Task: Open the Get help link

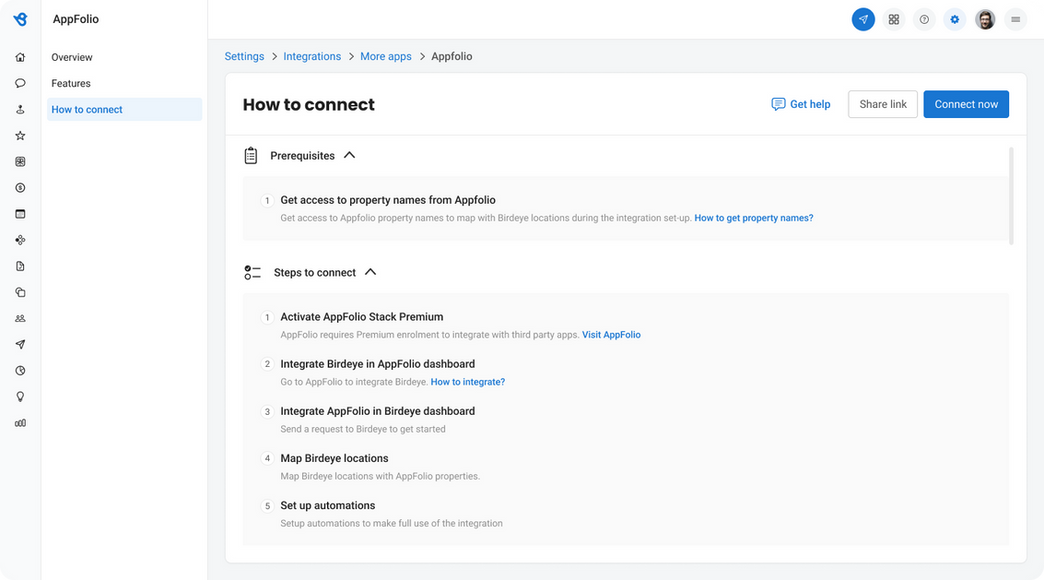Action: coord(801,104)
